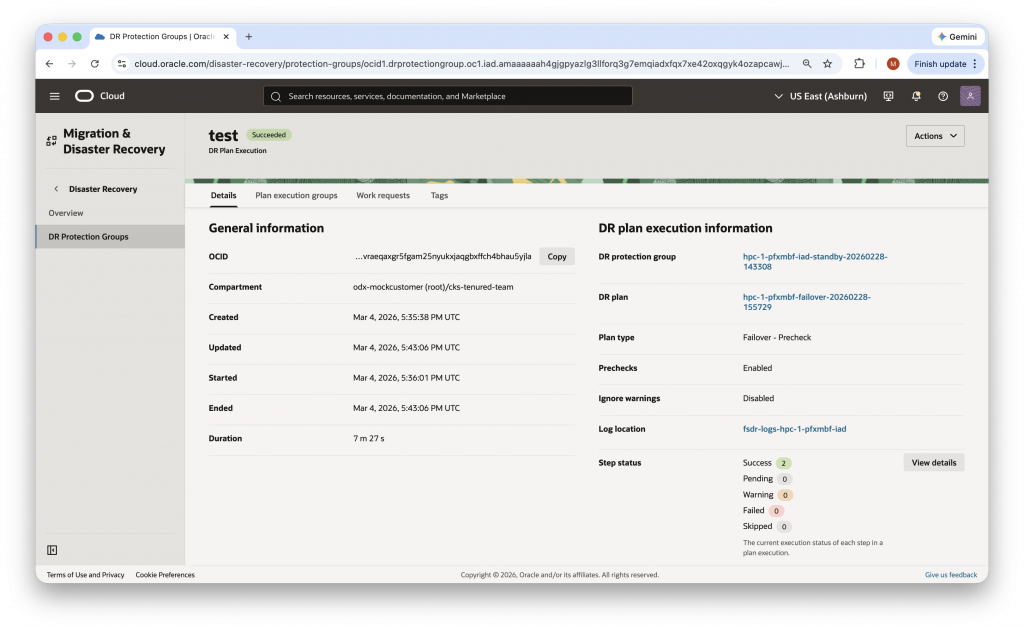
Task: Open browser extensions puzzle icon
Action: click(859, 62)
